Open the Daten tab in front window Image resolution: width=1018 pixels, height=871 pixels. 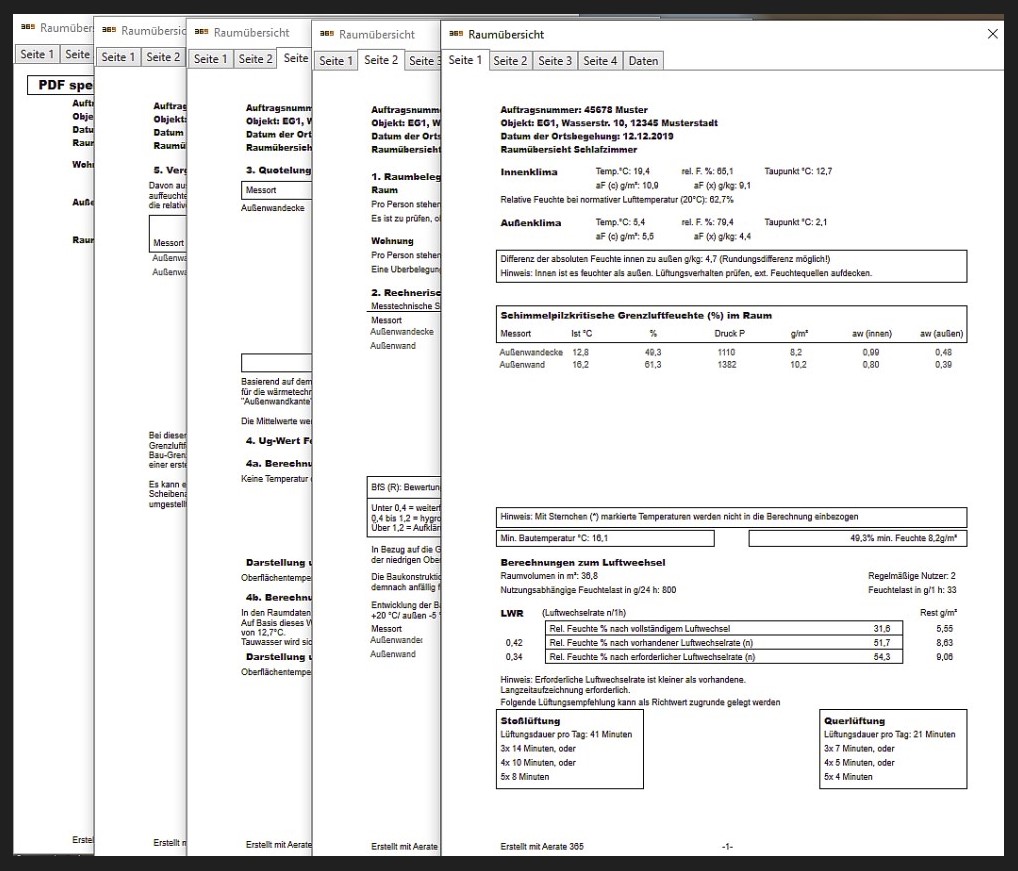tap(643, 60)
